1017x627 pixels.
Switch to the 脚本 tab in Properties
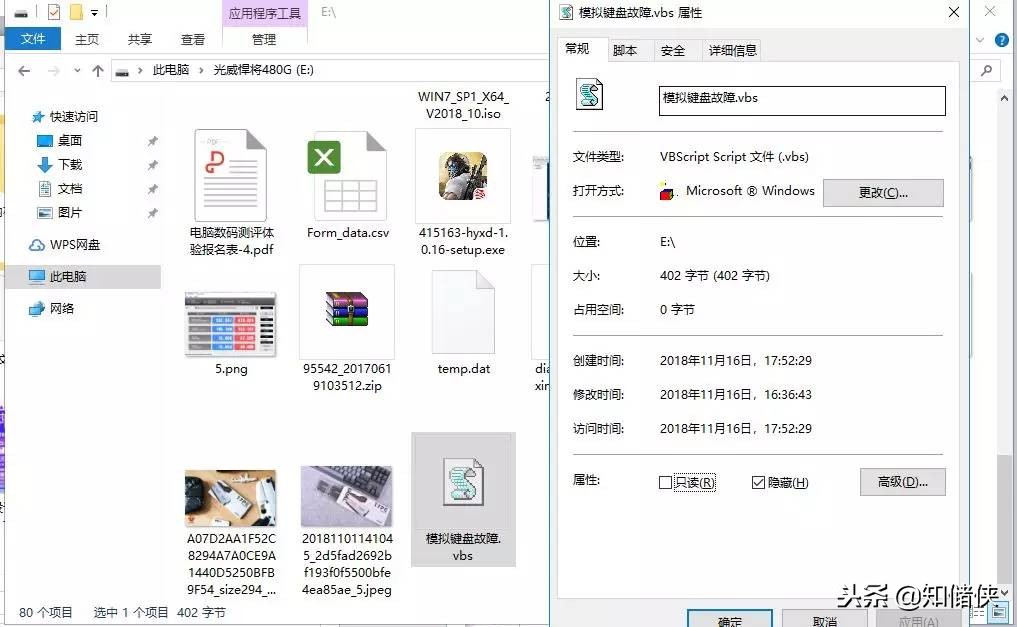[x=624, y=48]
